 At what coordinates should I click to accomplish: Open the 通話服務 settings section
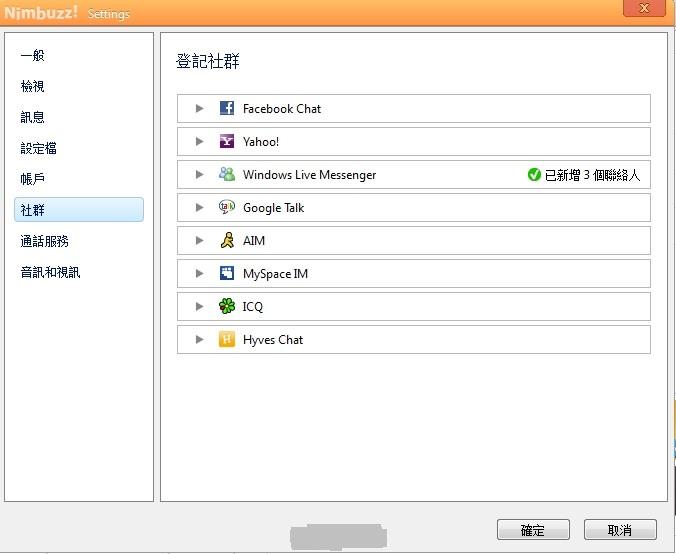[x=44, y=241]
